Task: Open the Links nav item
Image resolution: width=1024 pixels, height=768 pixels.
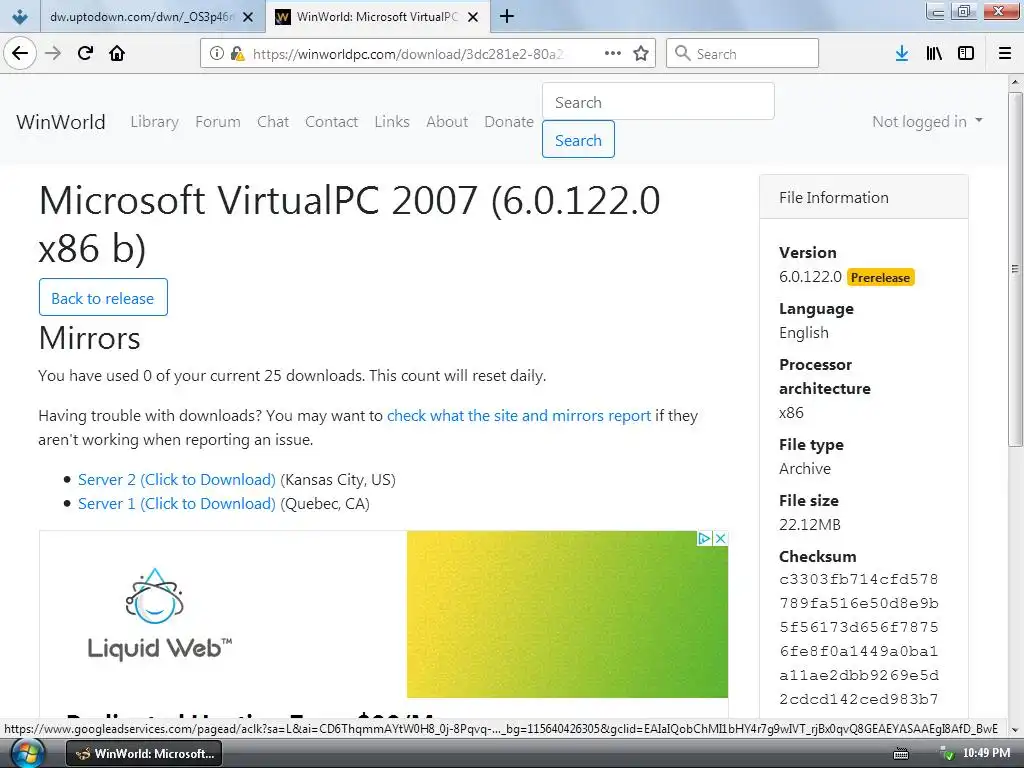Action: tap(392, 121)
